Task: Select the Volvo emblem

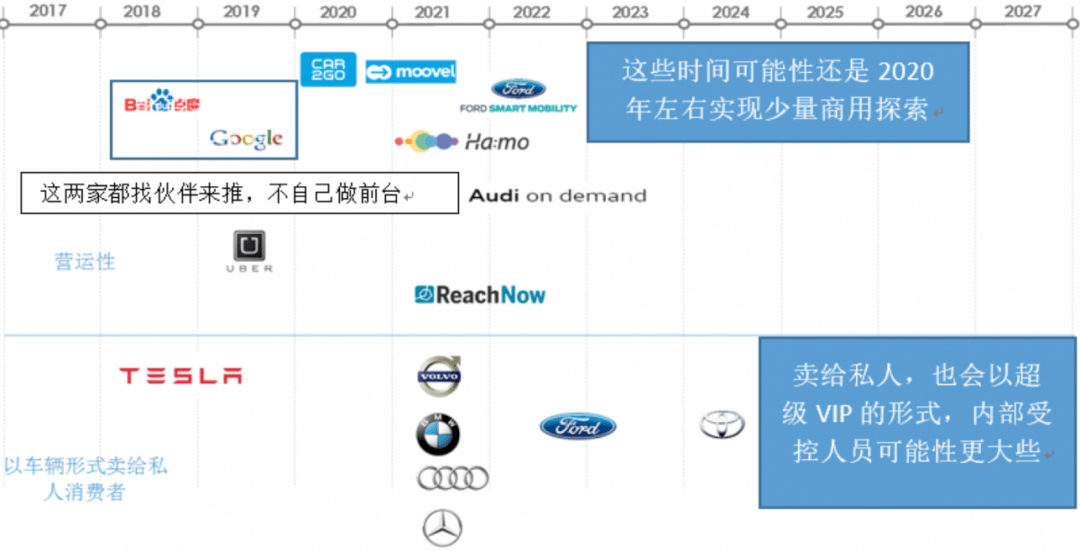Action: [440, 376]
